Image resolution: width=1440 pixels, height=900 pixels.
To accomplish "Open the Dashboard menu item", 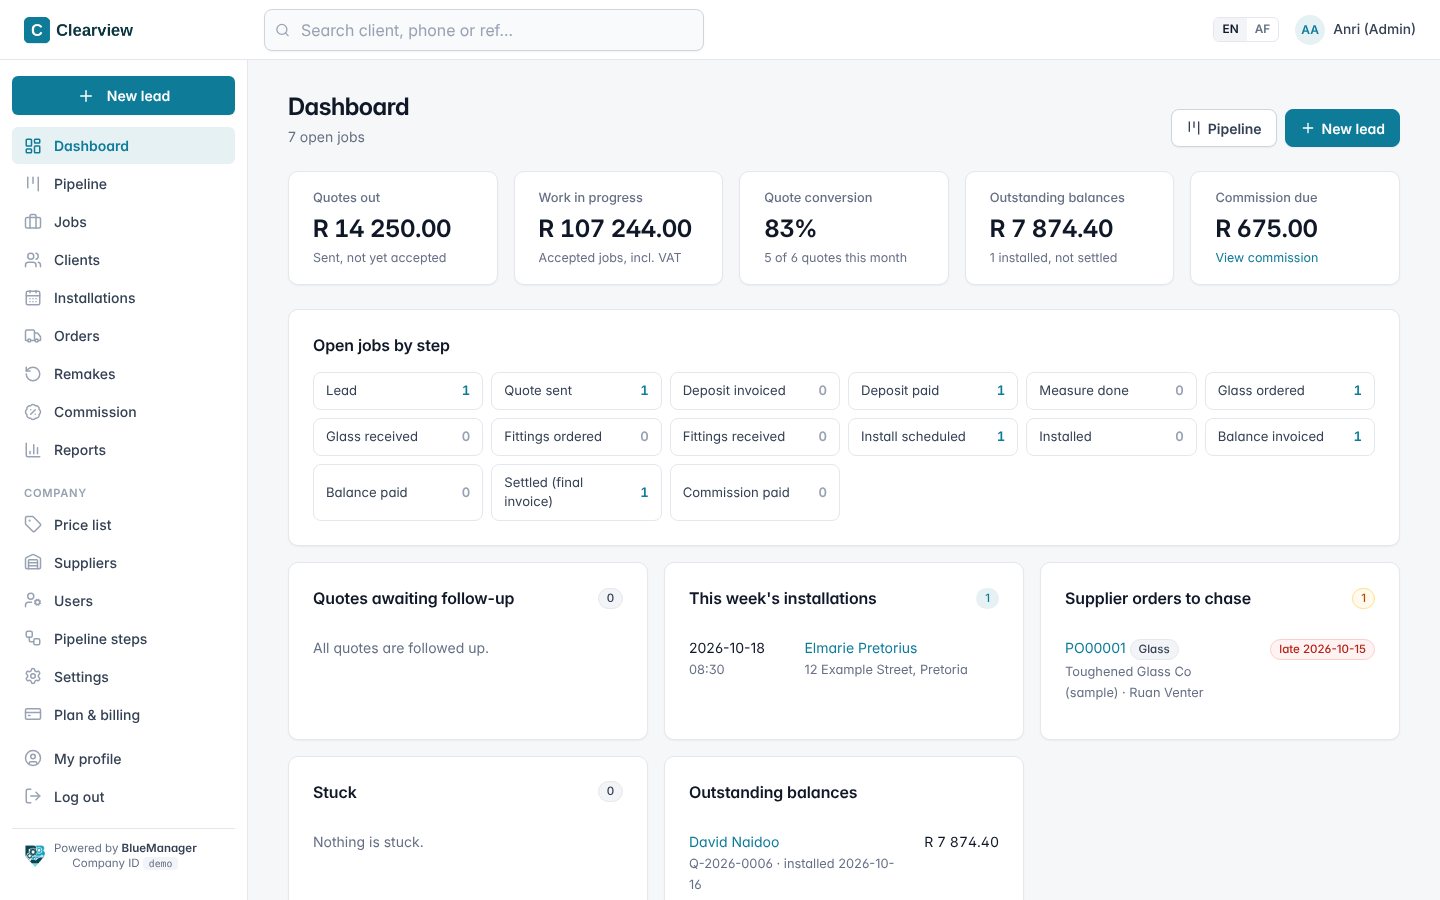I will coord(123,146).
